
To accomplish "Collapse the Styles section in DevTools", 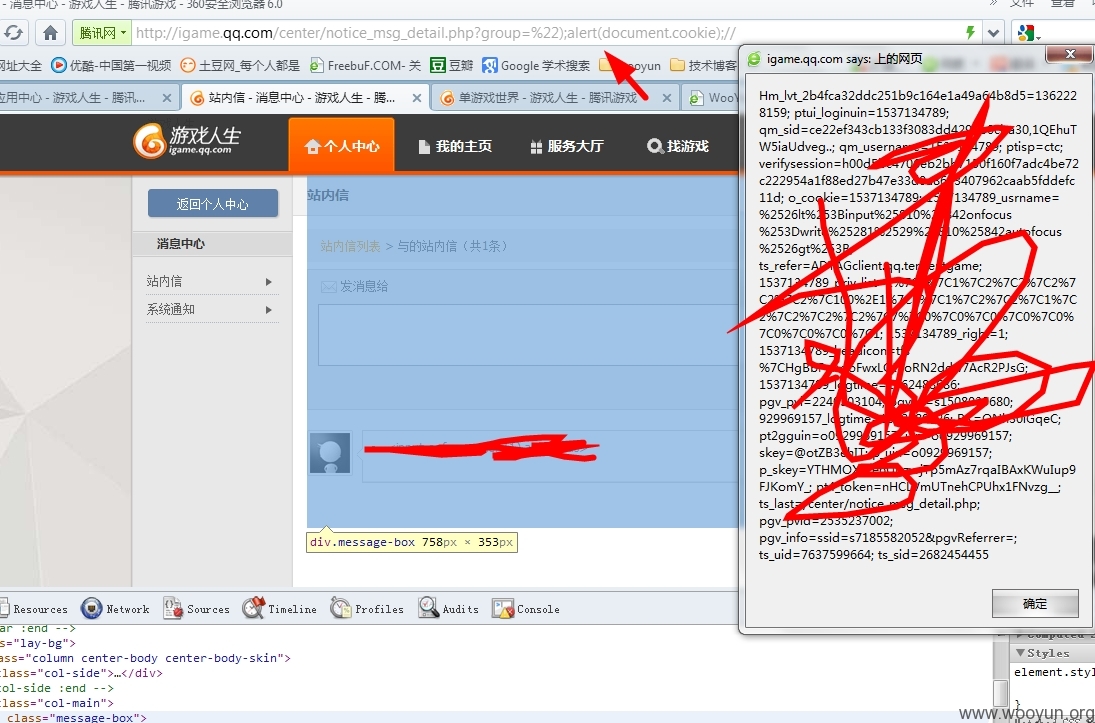I will tap(1021, 652).
